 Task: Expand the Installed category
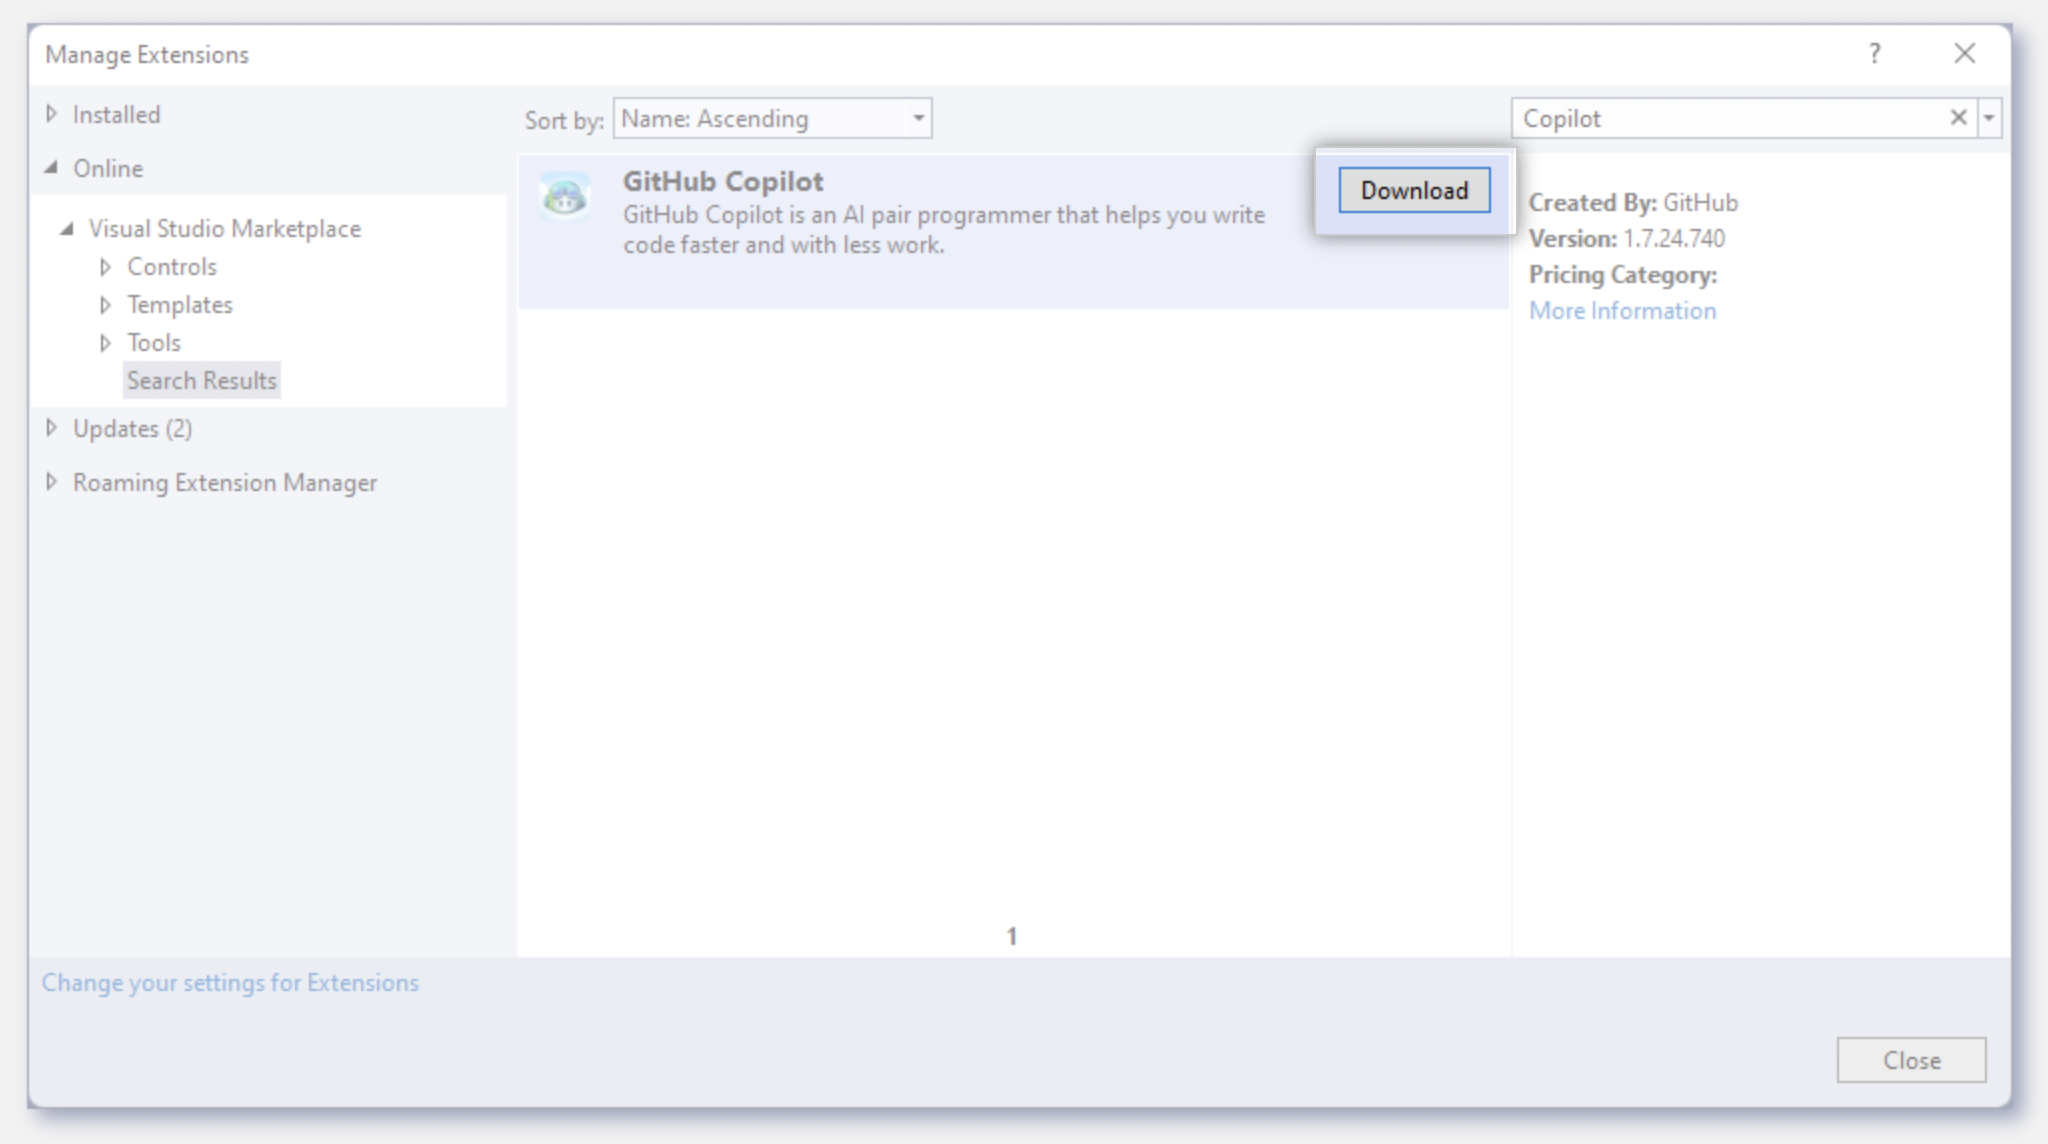[x=52, y=114]
